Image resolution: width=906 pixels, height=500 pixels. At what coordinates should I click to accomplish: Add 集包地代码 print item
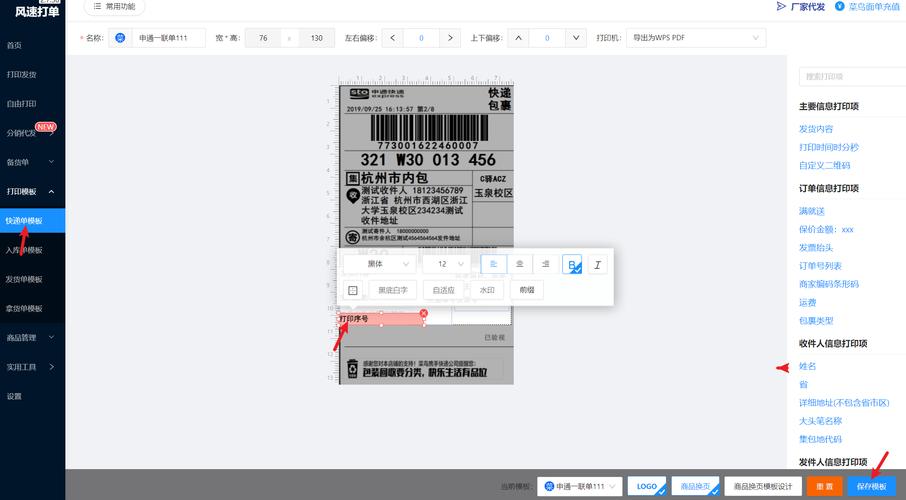coord(820,439)
